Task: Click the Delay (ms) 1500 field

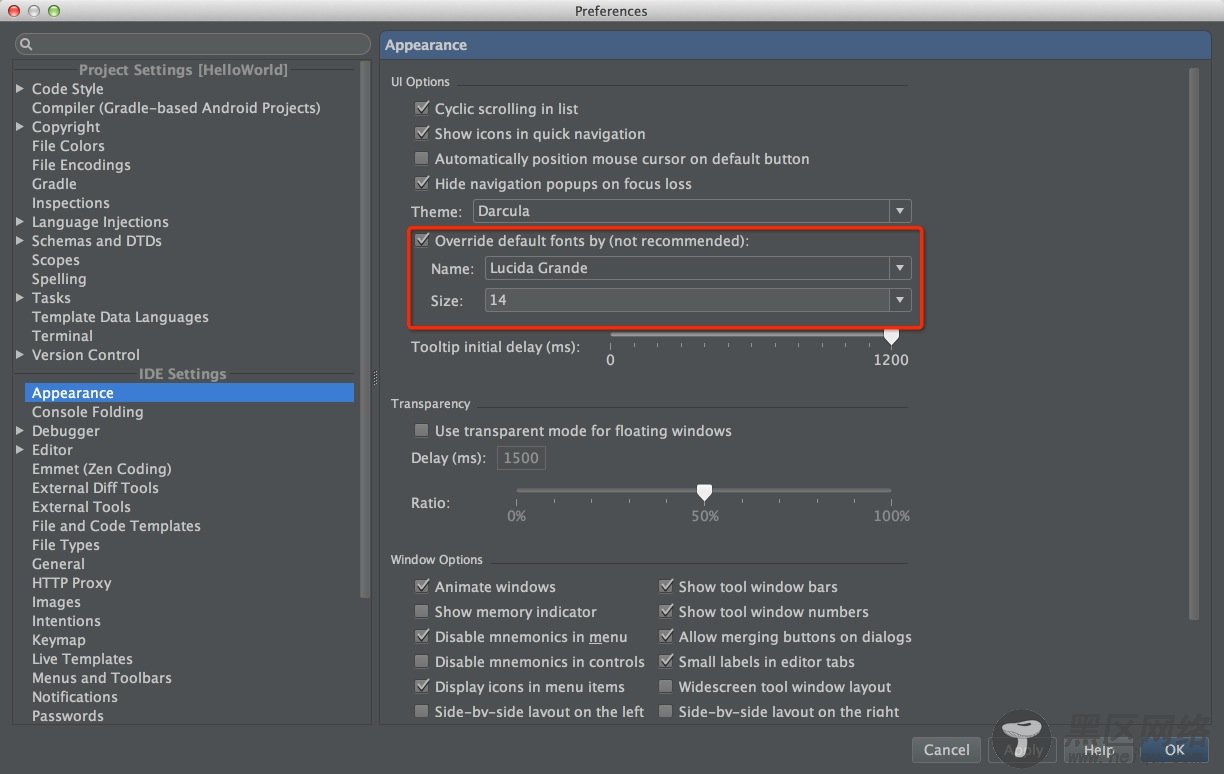Action: click(x=520, y=458)
